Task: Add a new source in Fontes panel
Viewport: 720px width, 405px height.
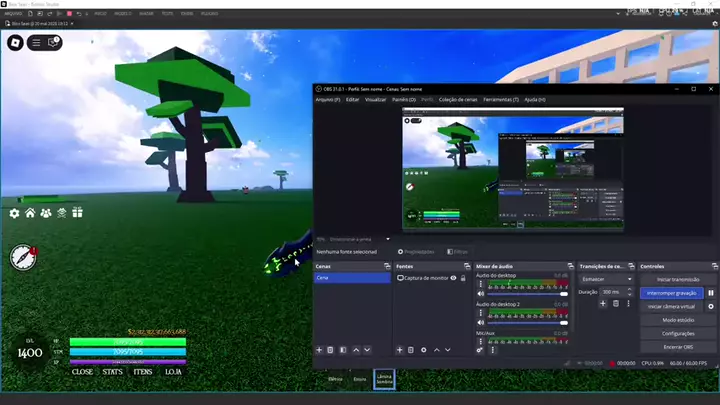Action: 400,350
